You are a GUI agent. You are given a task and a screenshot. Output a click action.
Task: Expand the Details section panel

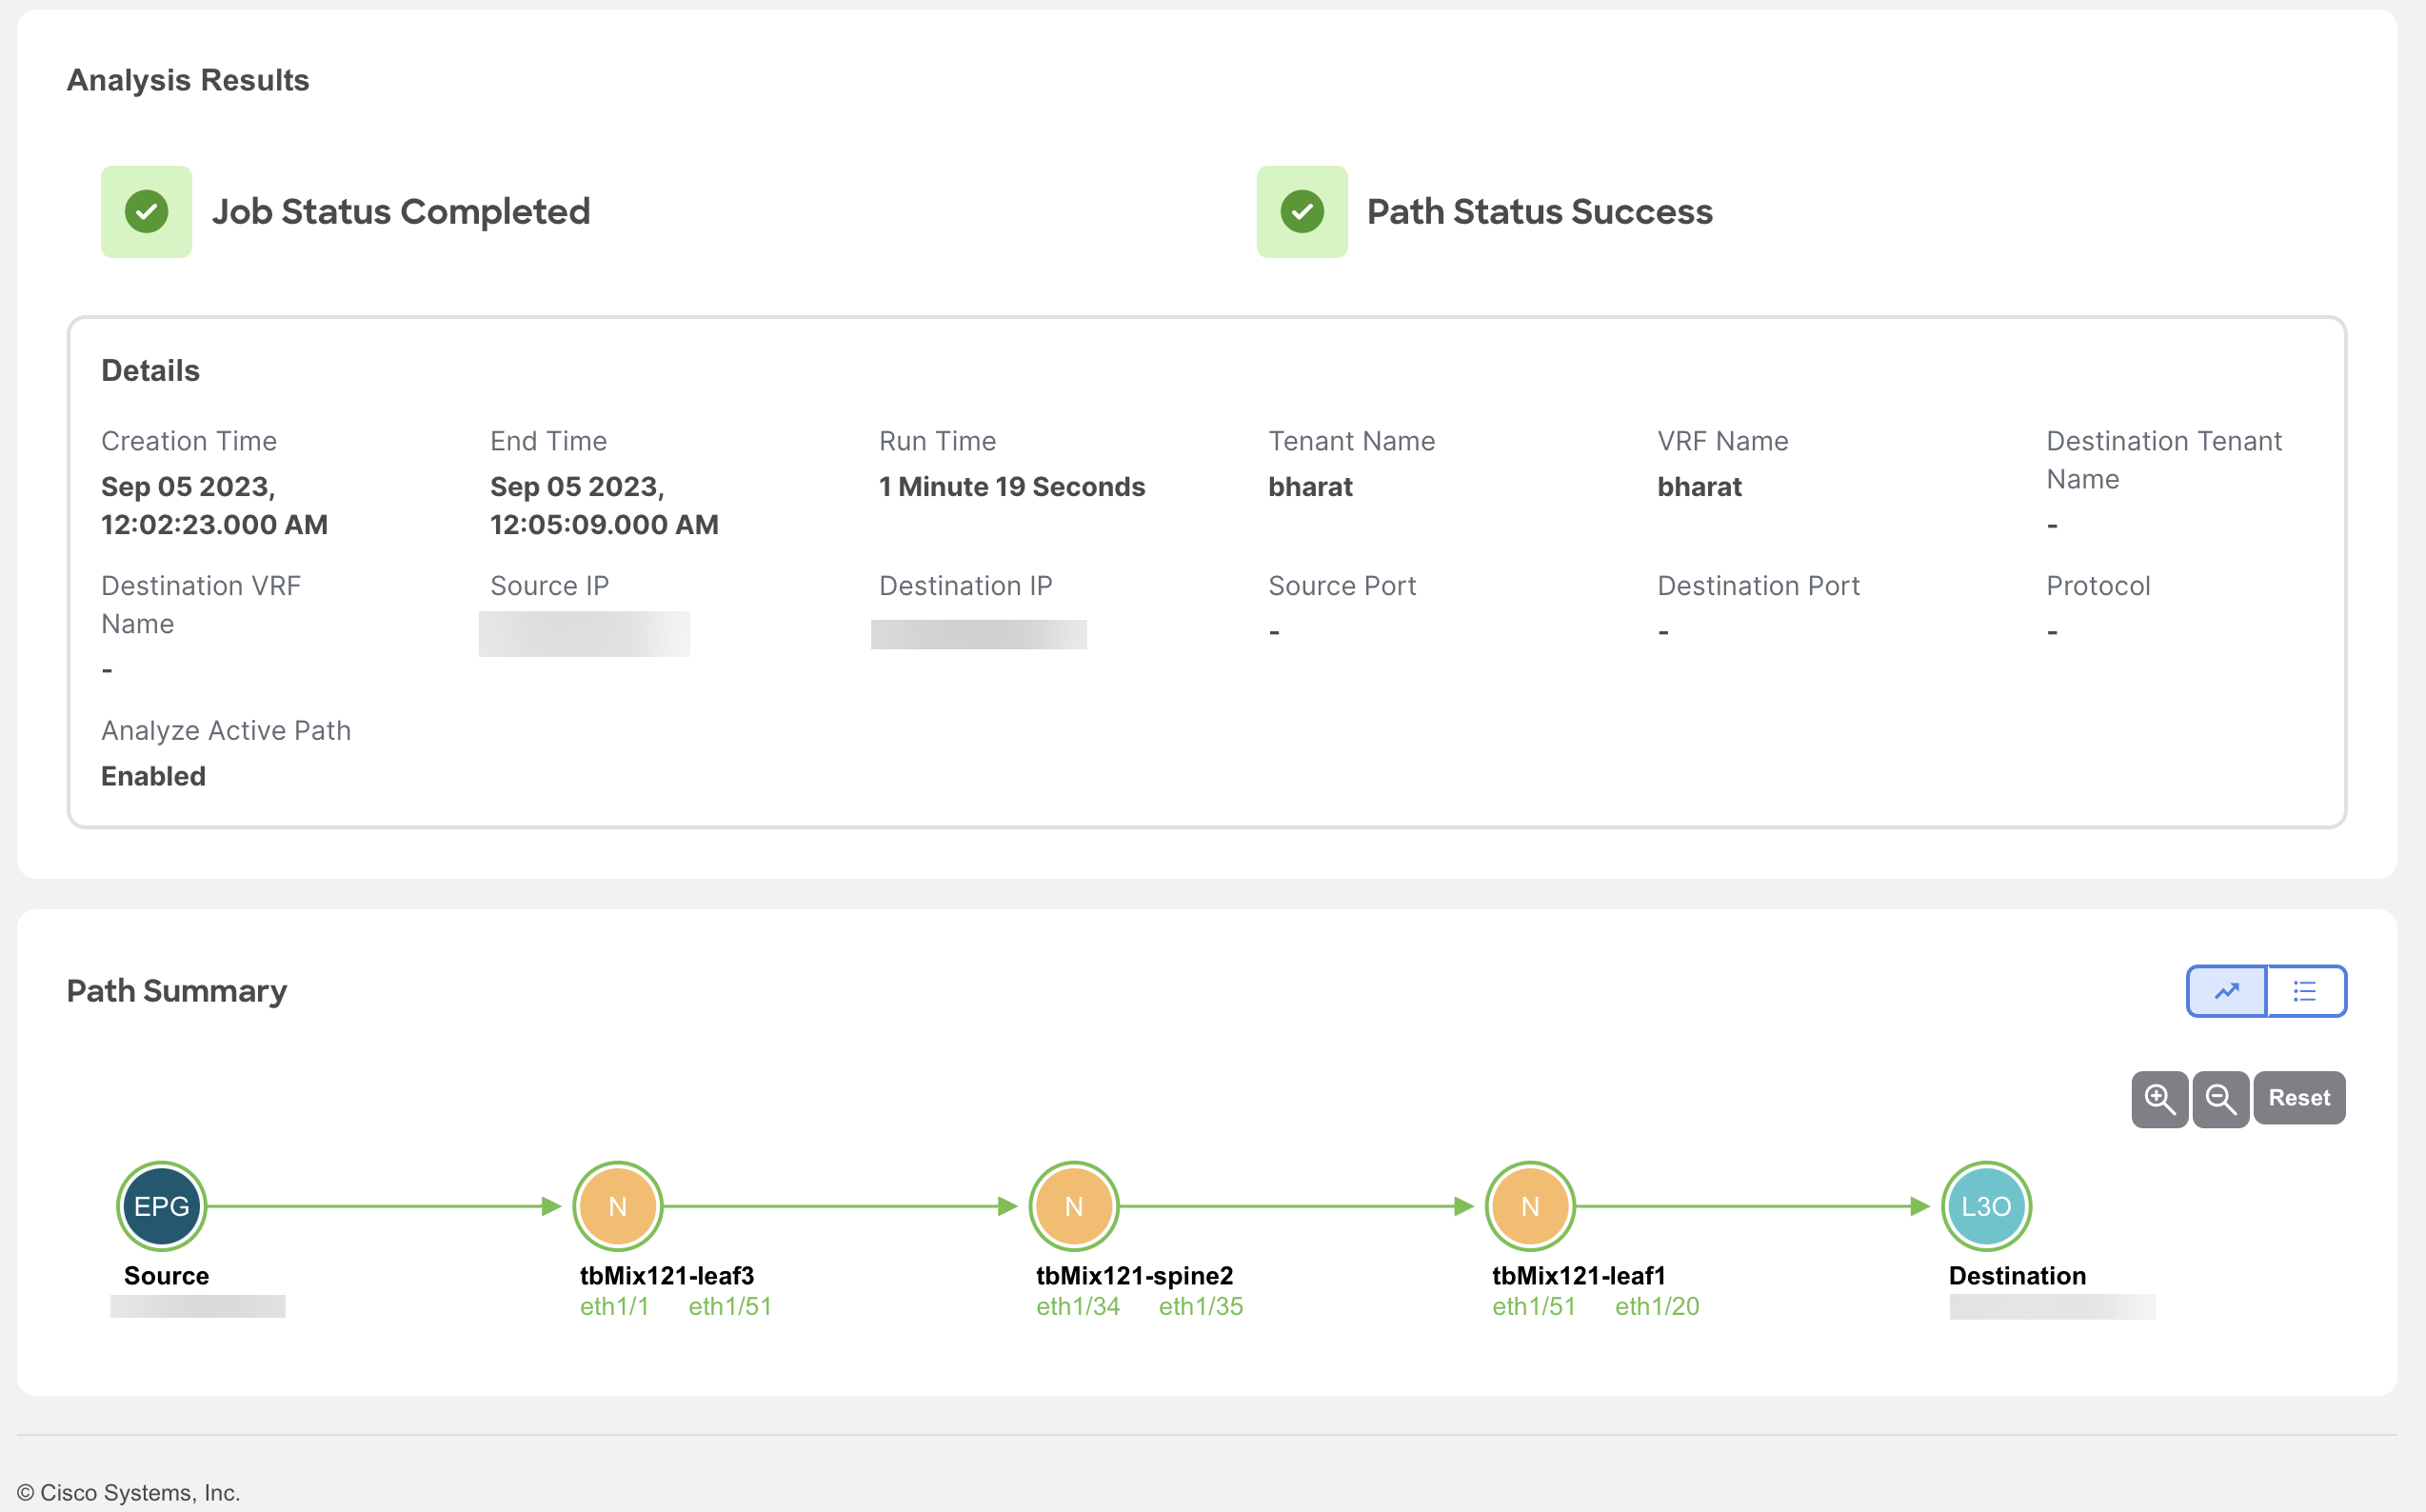pyautogui.click(x=149, y=369)
